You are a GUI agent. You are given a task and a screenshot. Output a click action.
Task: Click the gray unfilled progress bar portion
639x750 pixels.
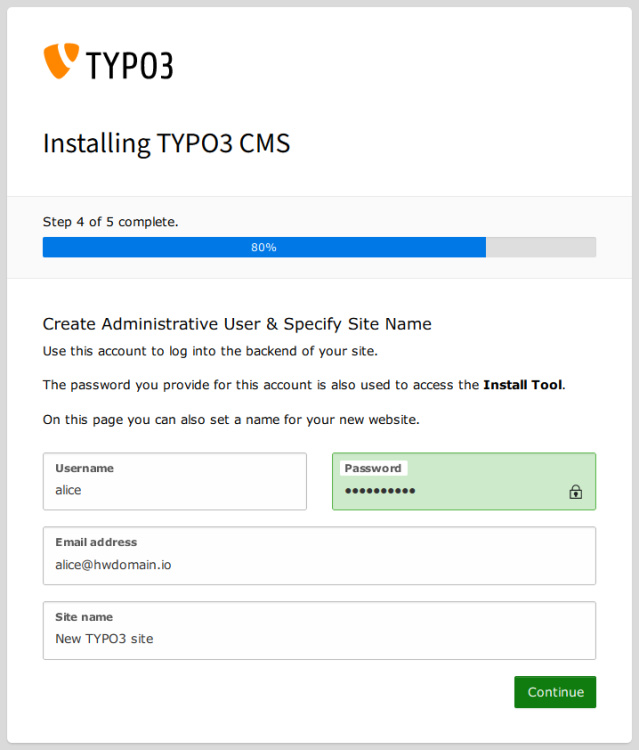pos(540,247)
